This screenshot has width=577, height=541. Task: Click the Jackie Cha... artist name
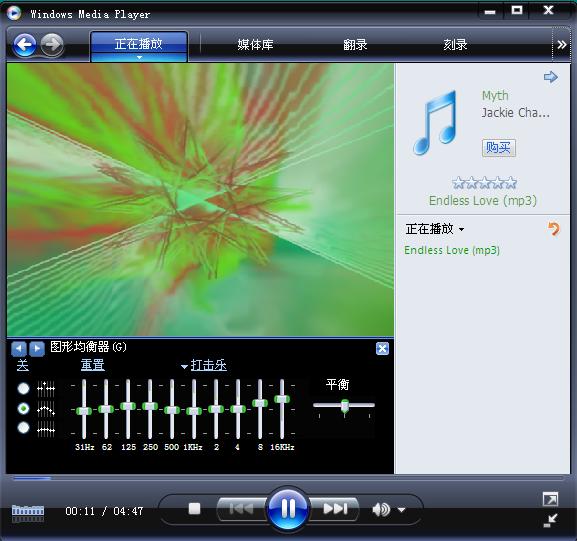point(516,113)
